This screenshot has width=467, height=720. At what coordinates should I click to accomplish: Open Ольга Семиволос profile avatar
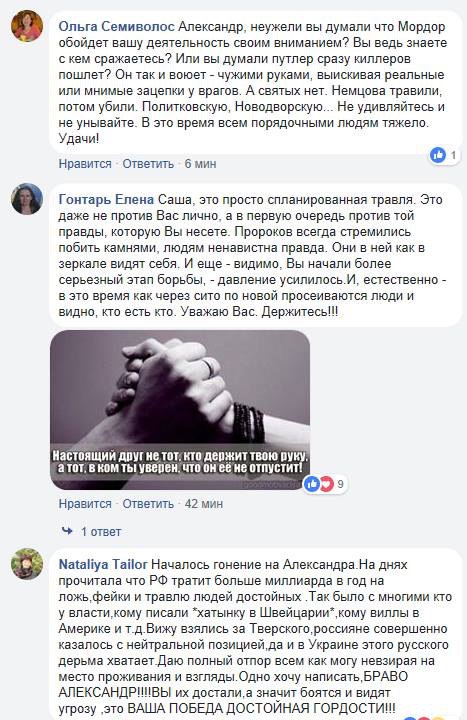[x=27, y=26]
